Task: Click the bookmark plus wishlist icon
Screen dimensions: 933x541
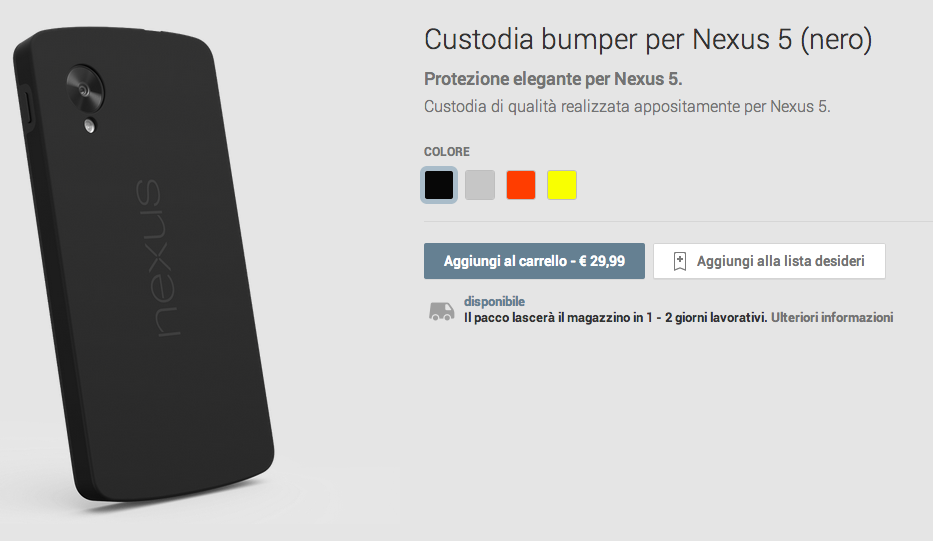Action: [x=680, y=261]
